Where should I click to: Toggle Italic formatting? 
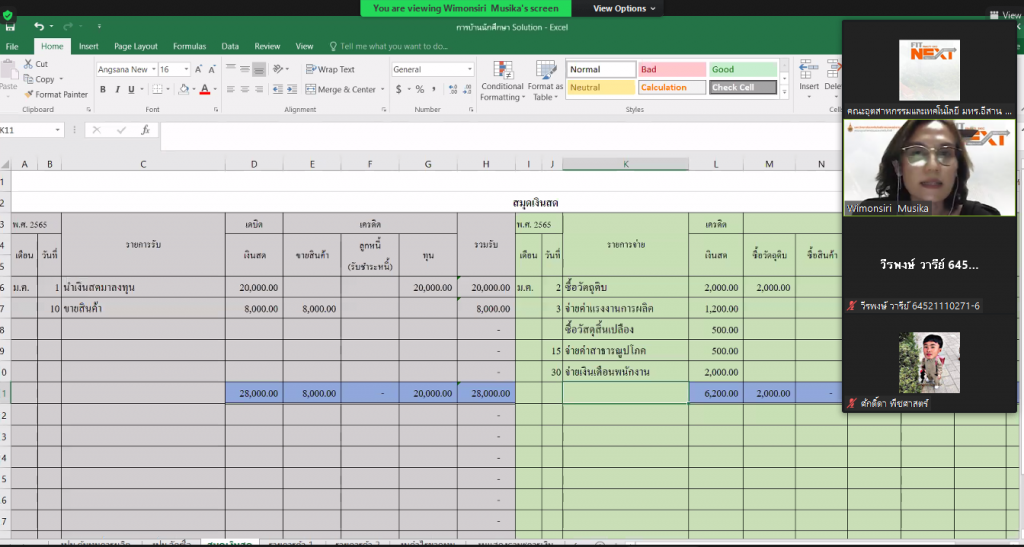tap(117, 90)
